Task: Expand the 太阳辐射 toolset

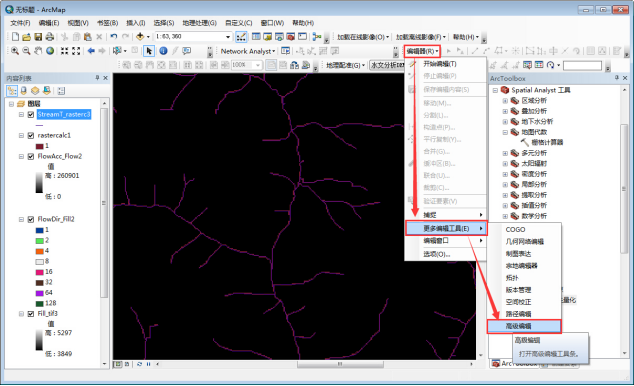Action: point(505,164)
